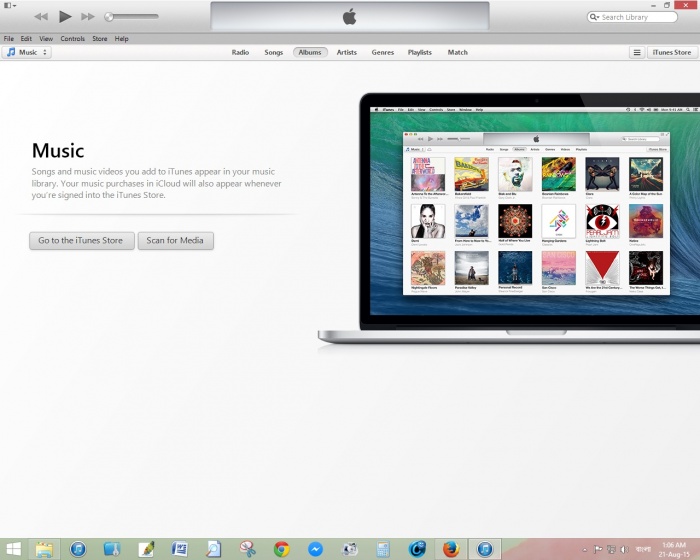Click the list options hamburger icon
700x560 pixels.
click(637, 53)
